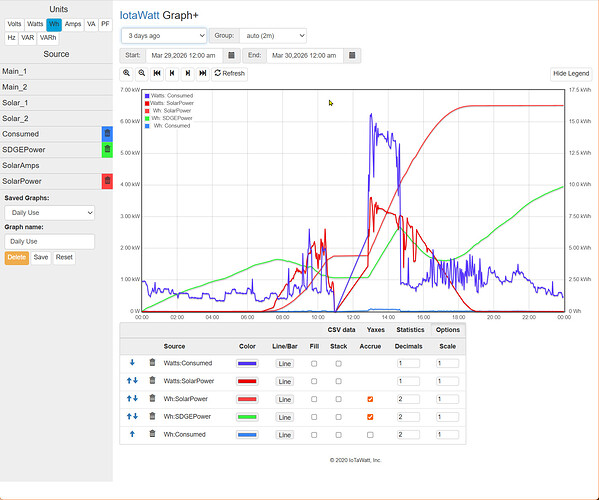Change Line/Bar type for Wh:SolarPower

tap(285, 400)
